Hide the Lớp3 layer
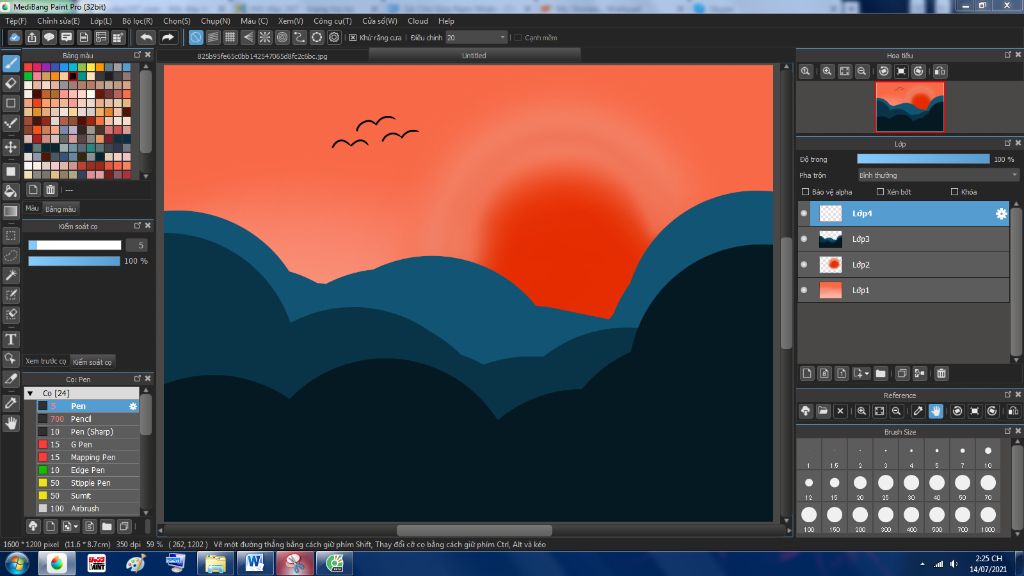 pos(804,239)
